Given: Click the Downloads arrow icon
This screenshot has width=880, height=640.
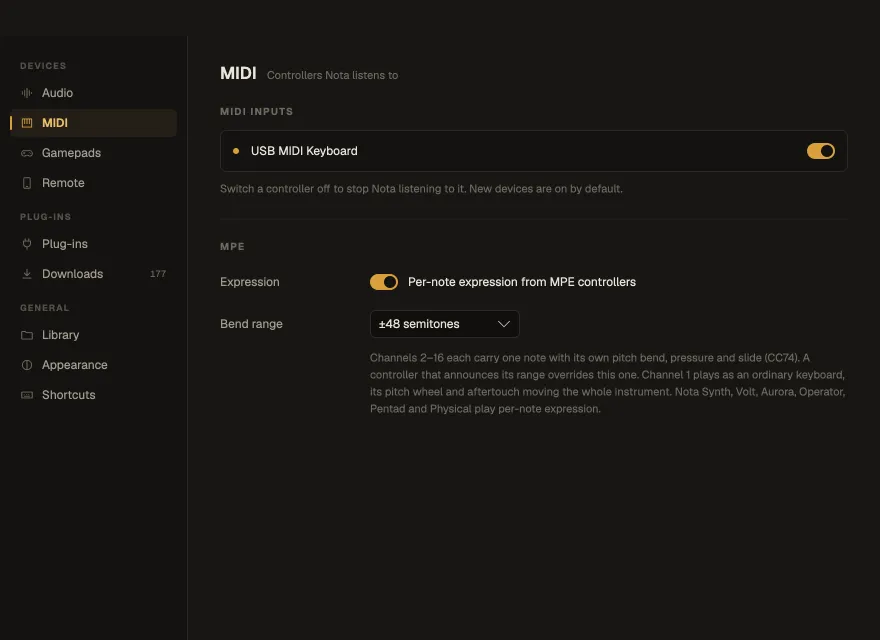Looking at the screenshot, I should click(26, 274).
